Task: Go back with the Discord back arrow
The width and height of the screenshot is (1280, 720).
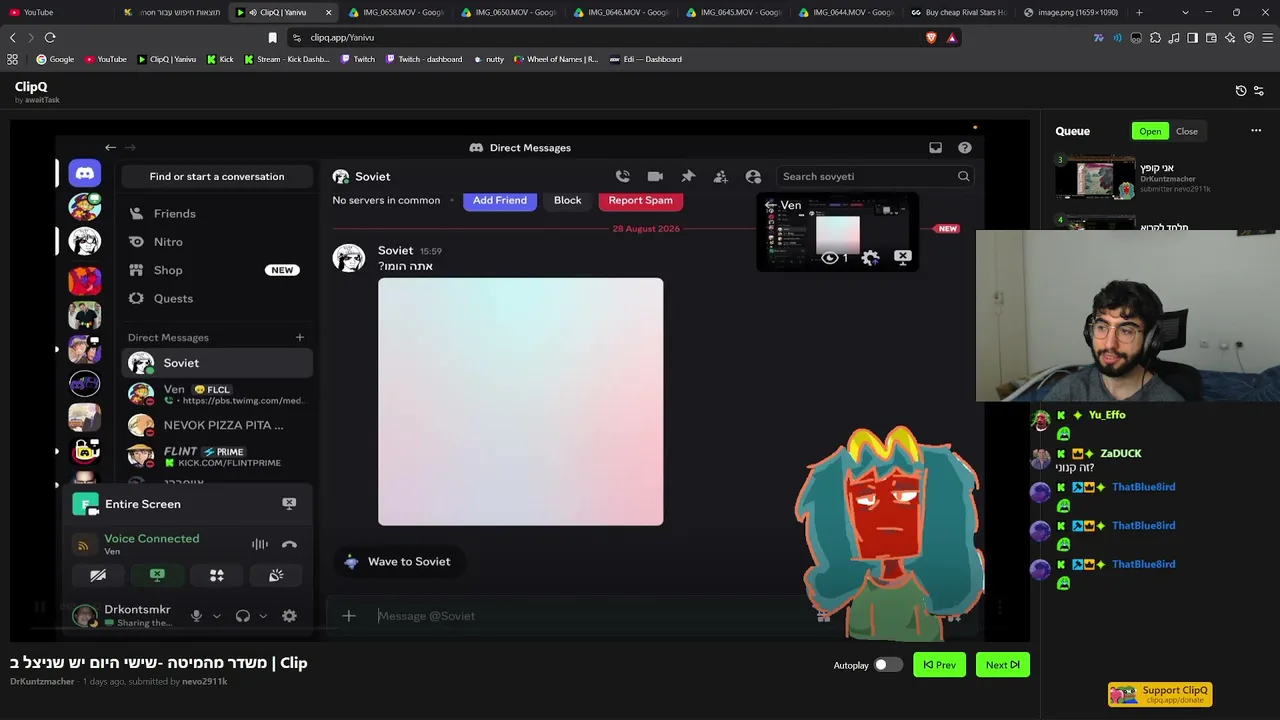Action: [x=110, y=147]
